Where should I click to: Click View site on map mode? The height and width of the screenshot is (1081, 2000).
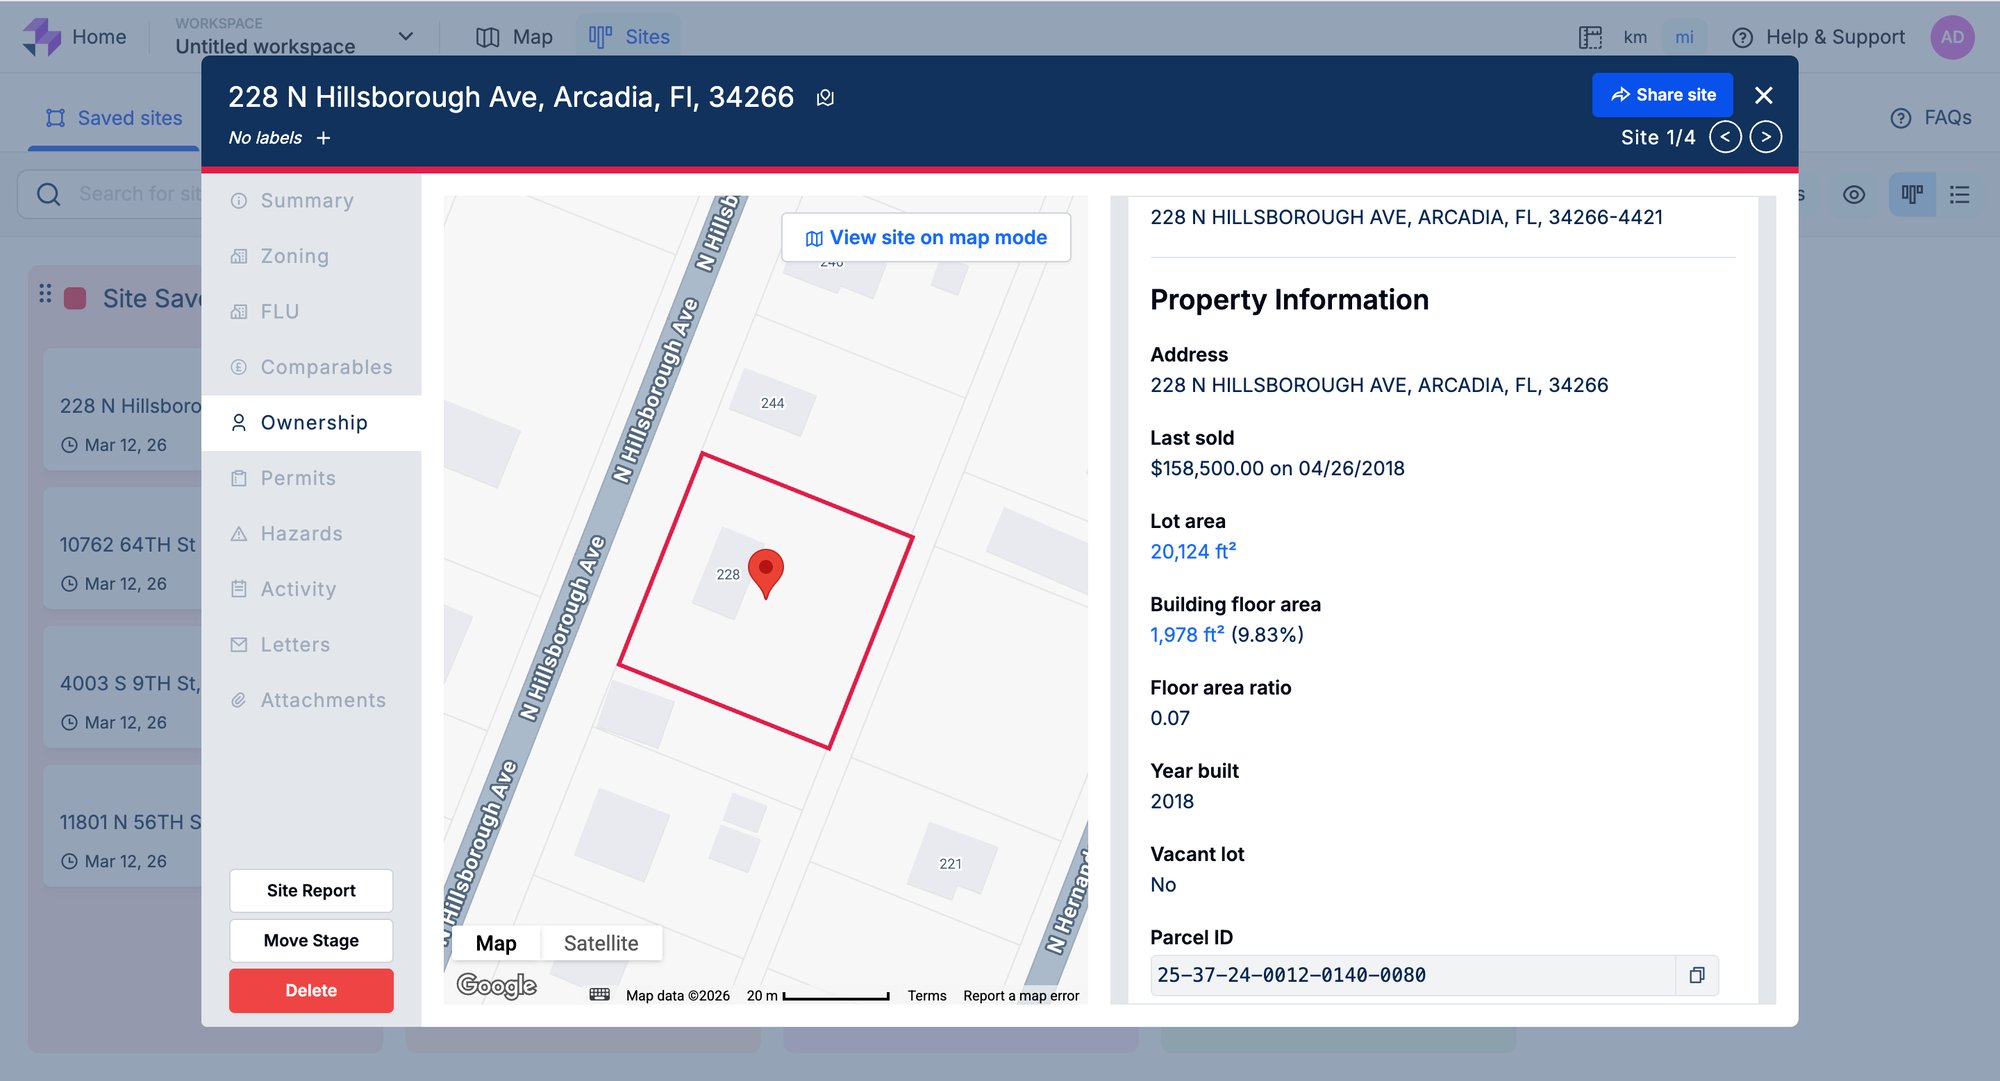(x=926, y=237)
